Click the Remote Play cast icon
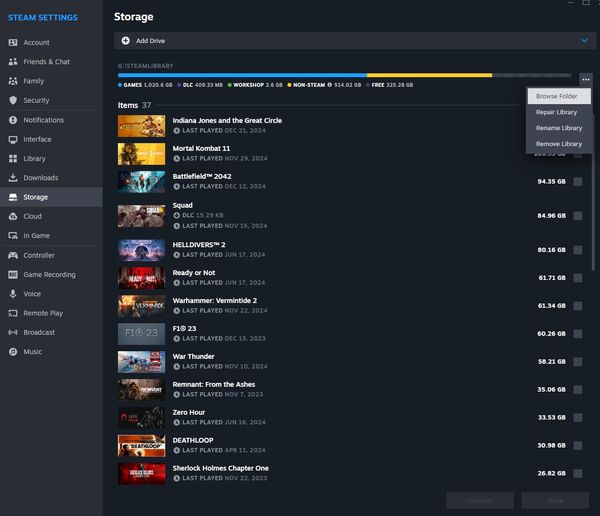This screenshot has height=516, width=600. (13, 313)
